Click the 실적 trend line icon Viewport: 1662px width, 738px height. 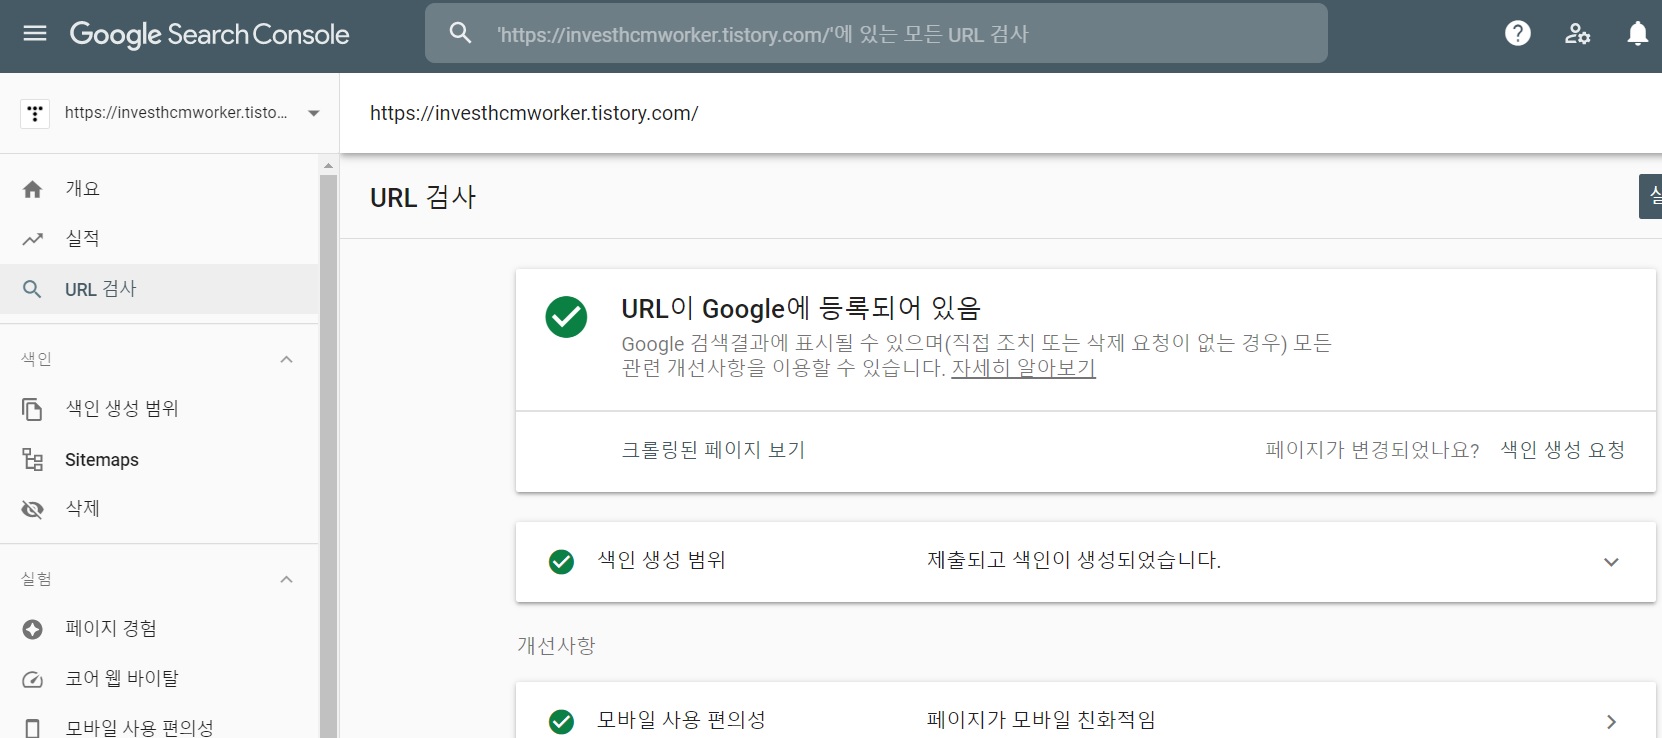[x=33, y=239]
